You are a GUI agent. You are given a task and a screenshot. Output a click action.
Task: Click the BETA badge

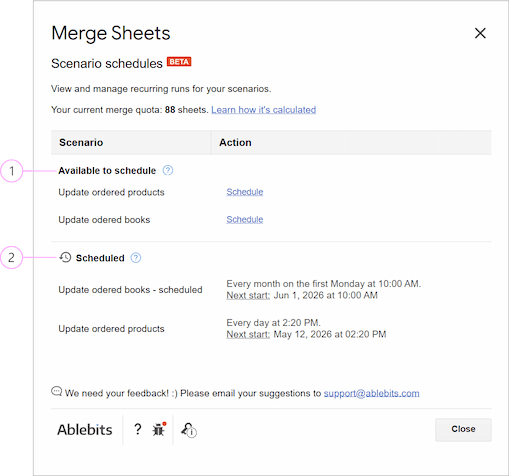[179, 62]
